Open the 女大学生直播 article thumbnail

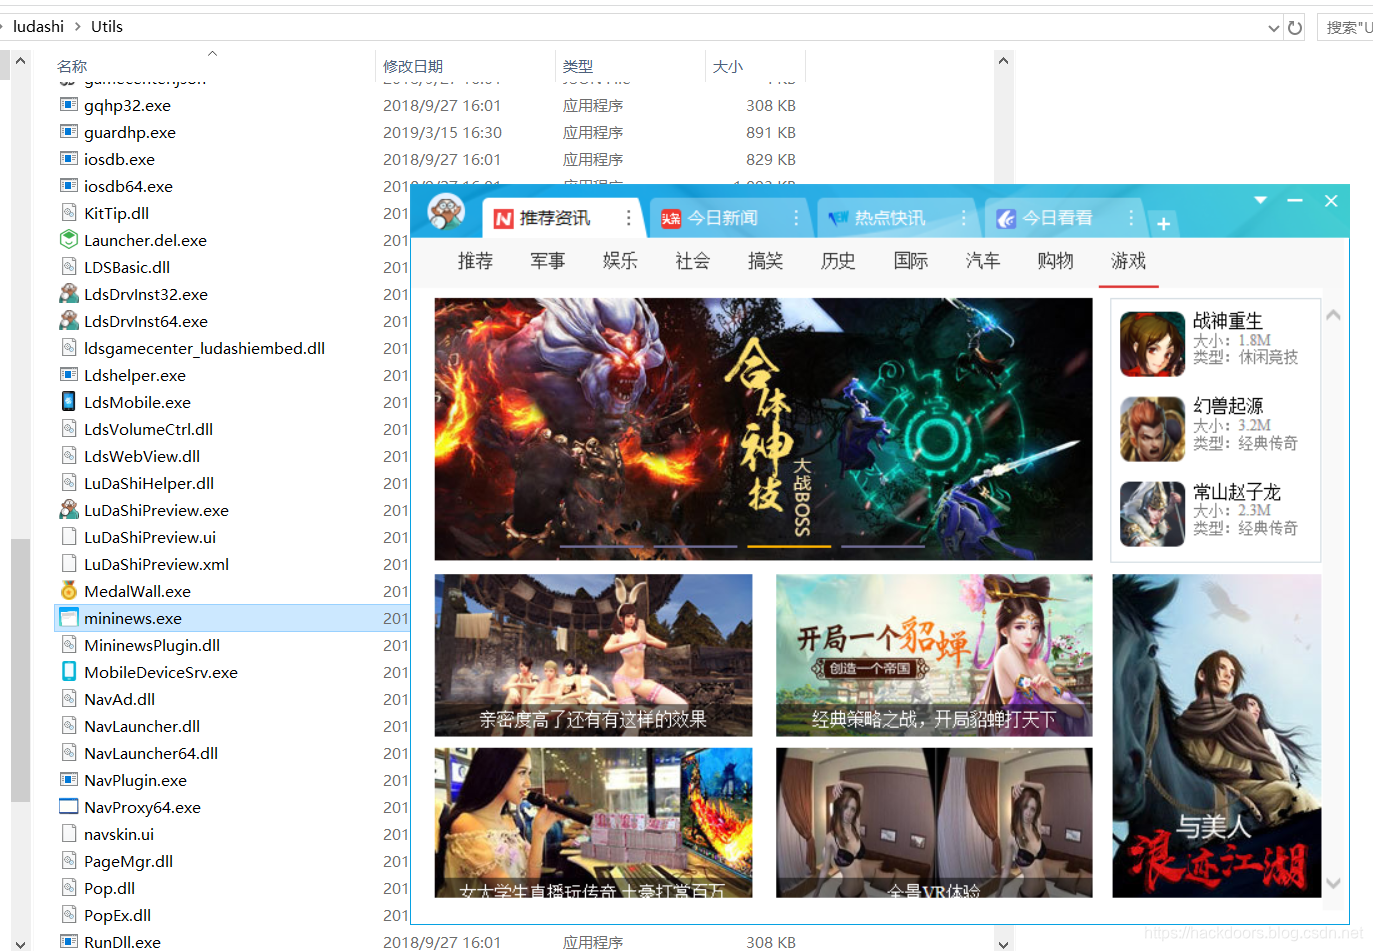pos(593,822)
